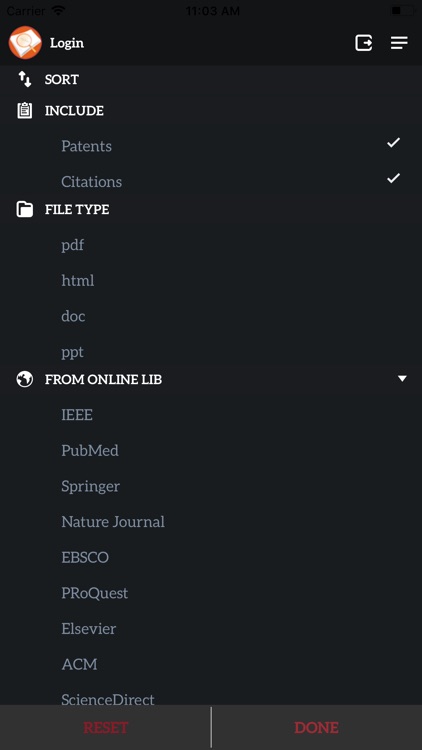This screenshot has width=422, height=750.
Task: Tap the DONE button
Action: [317, 728]
